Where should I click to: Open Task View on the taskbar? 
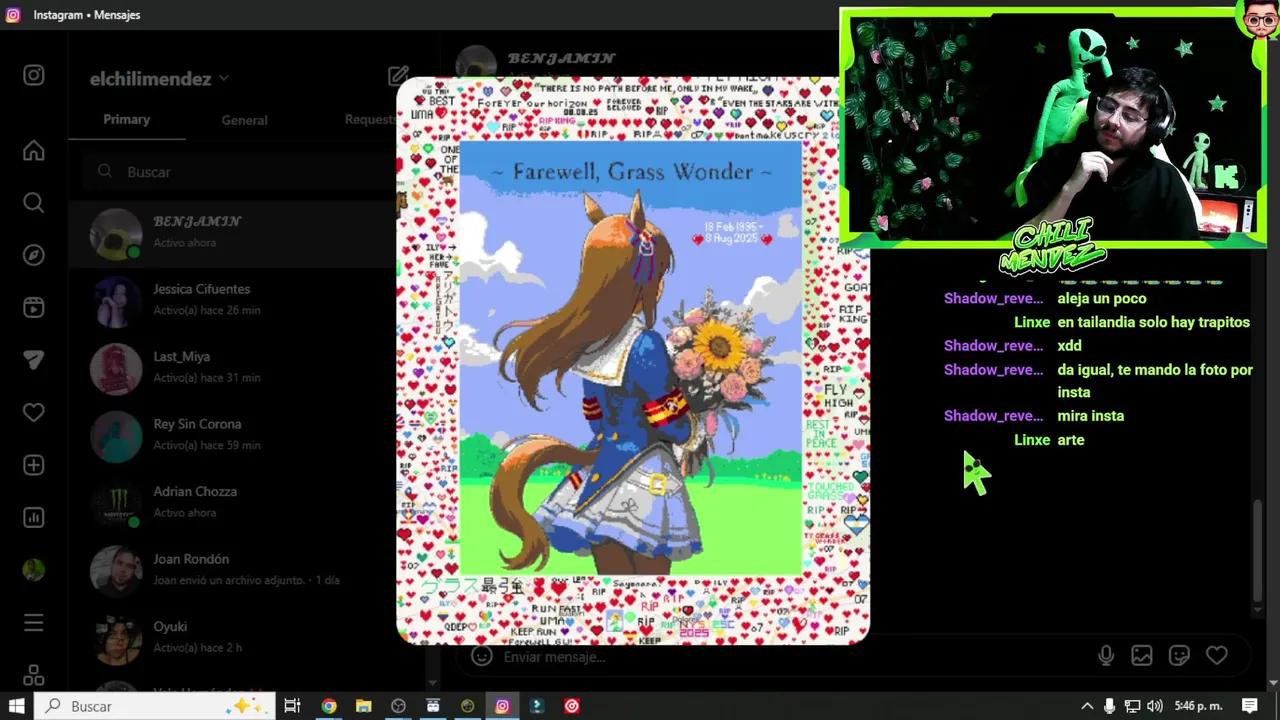coord(292,706)
